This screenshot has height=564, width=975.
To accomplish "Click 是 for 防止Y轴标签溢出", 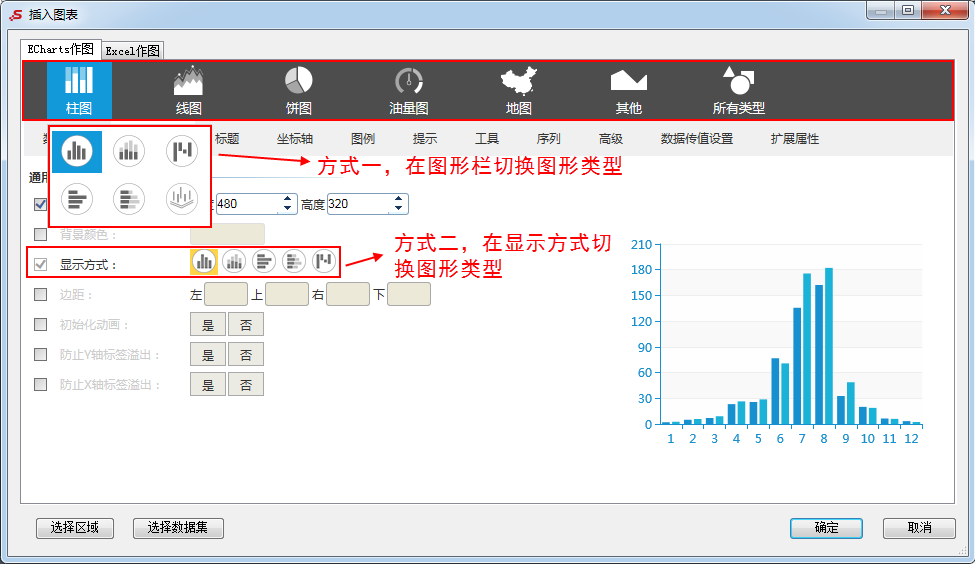I will click(x=208, y=354).
